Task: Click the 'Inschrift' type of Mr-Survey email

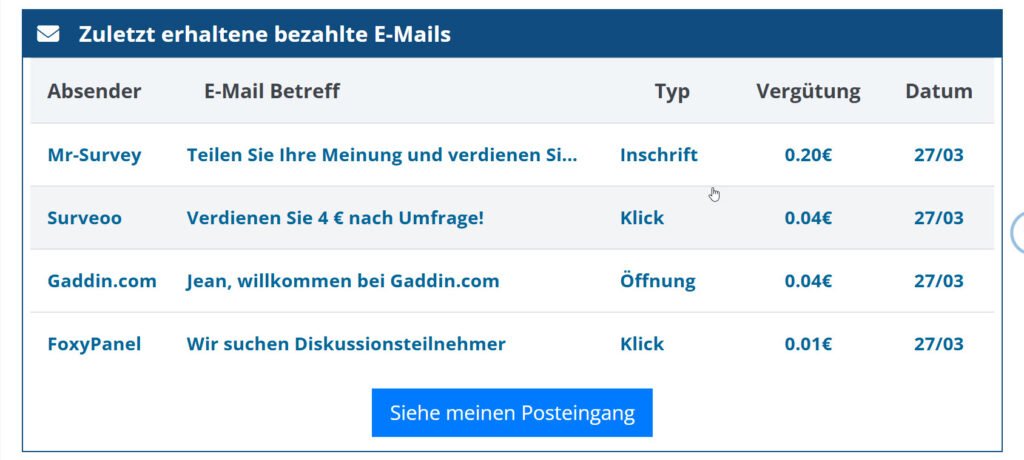Action: (659, 155)
